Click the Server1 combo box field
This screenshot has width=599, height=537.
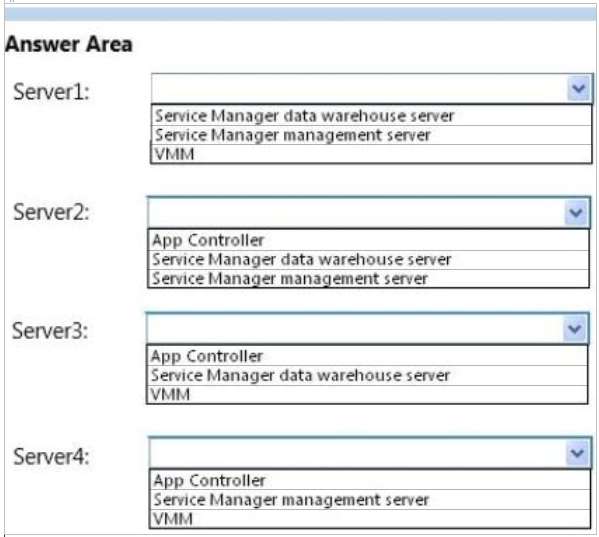(372, 89)
